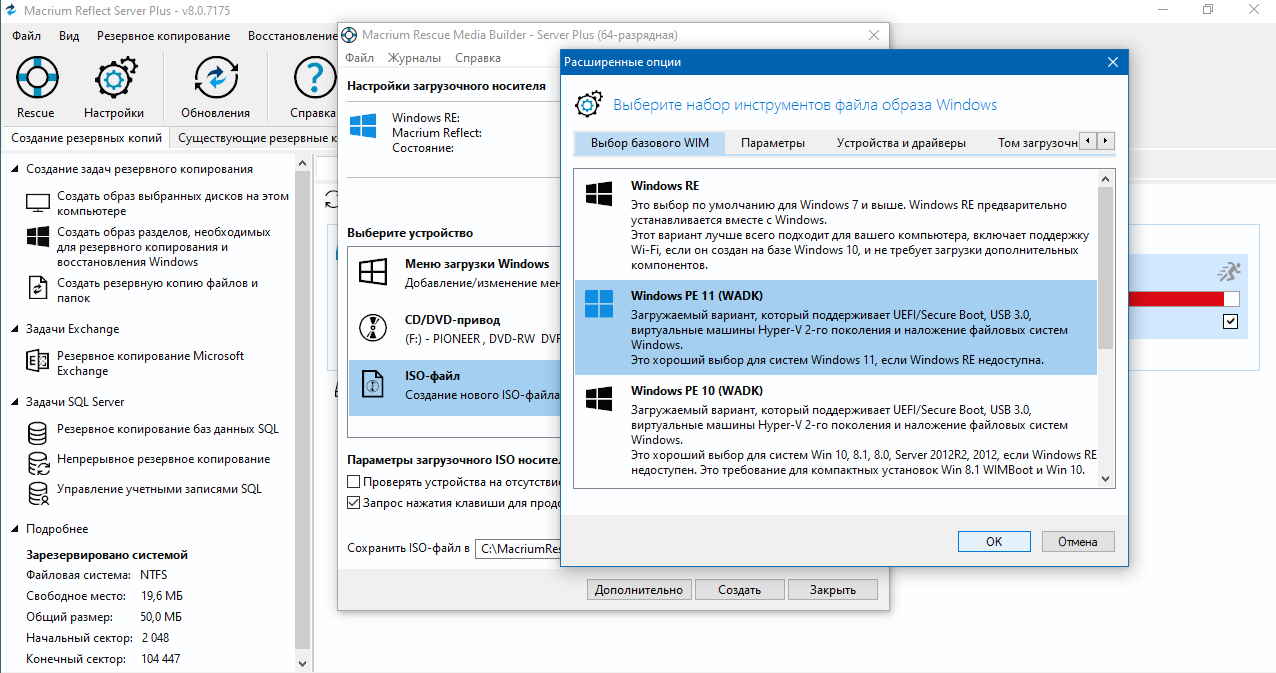The height and width of the screenshot is (673, 1276).
Task: Select Windows RE option text
Action: (x=665, y=186)
